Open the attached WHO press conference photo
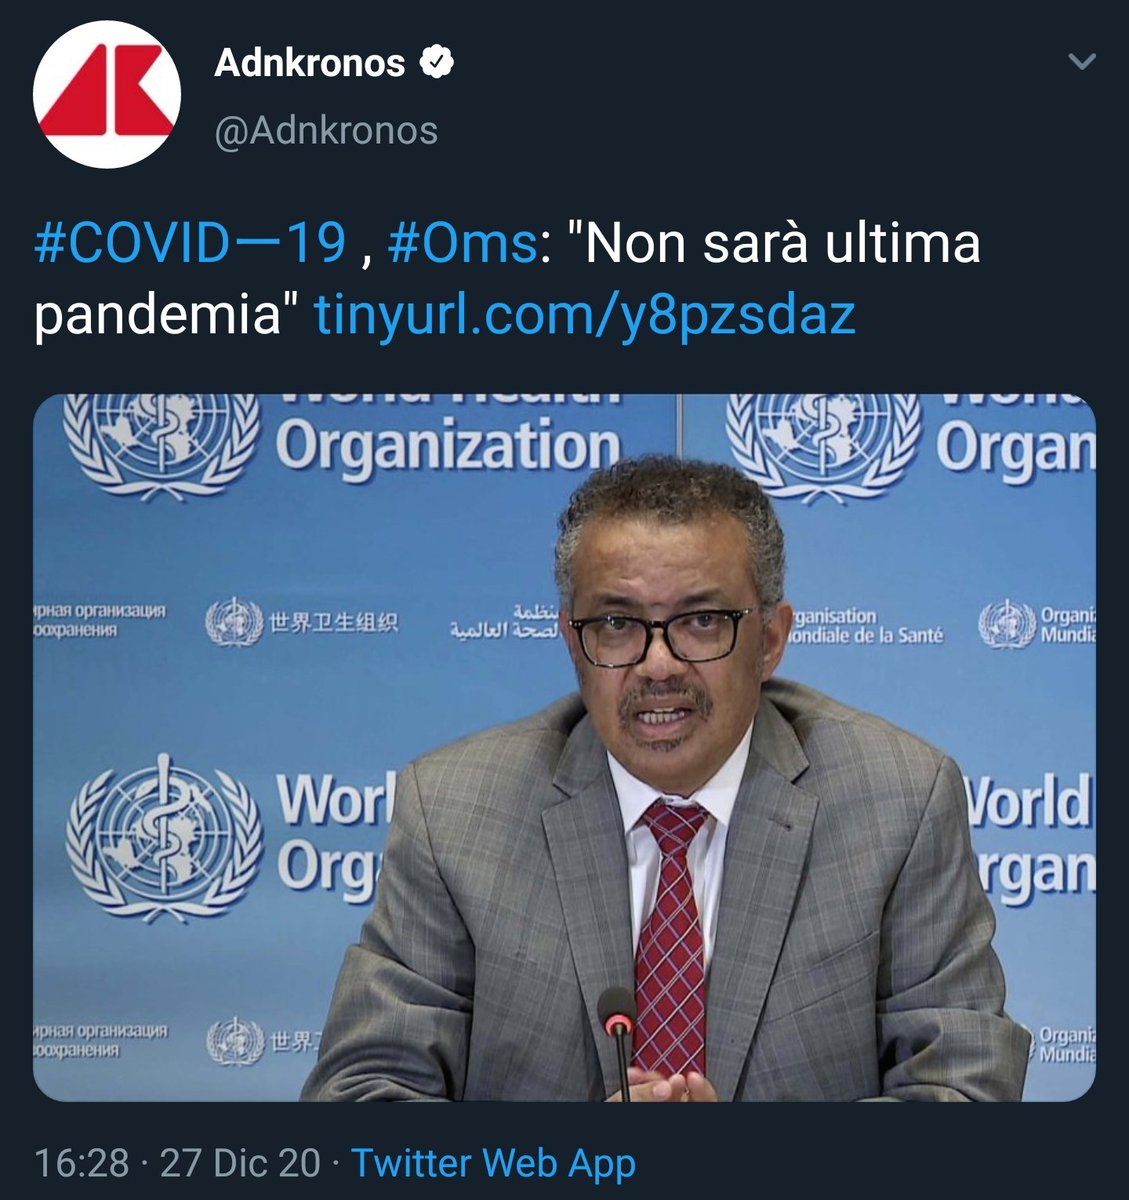This screenshot has height=1200, width=1129. [564, 748]
